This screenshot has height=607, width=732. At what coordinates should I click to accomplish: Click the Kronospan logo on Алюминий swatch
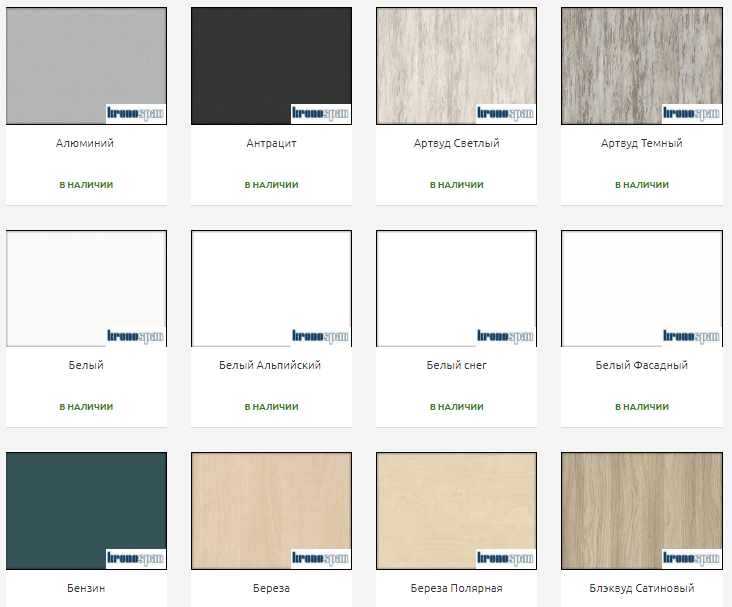(x=135, y=113)
